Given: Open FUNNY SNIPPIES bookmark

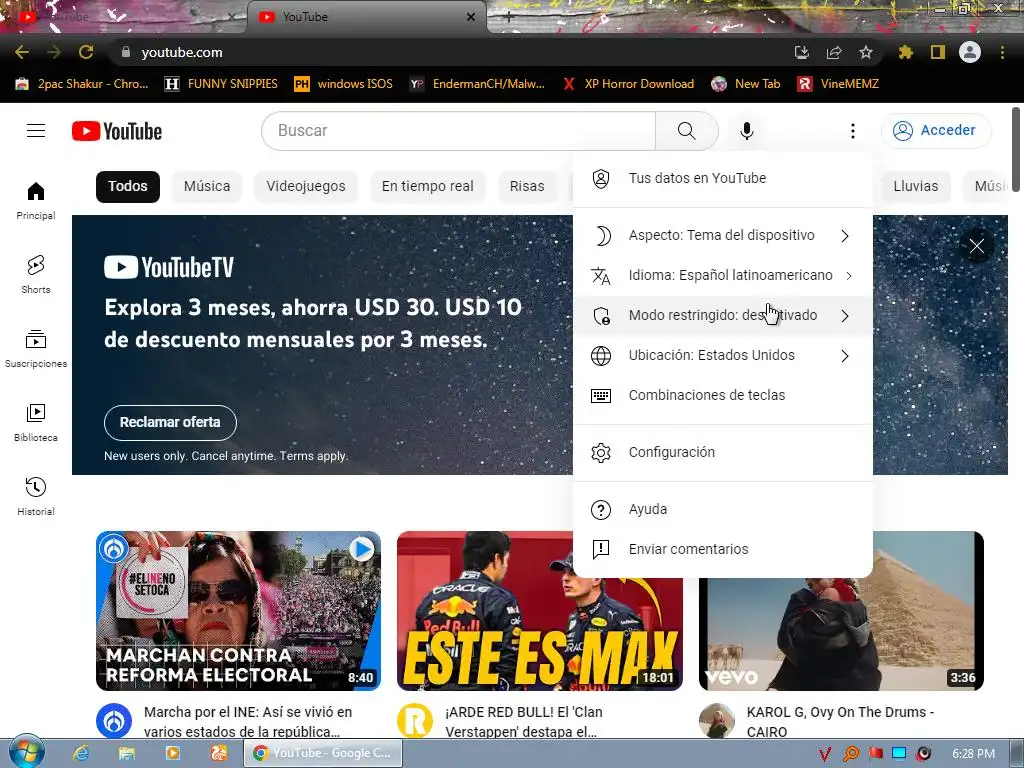Looking at the screenshot, I should pyautogui.click(x=221, y=84).
